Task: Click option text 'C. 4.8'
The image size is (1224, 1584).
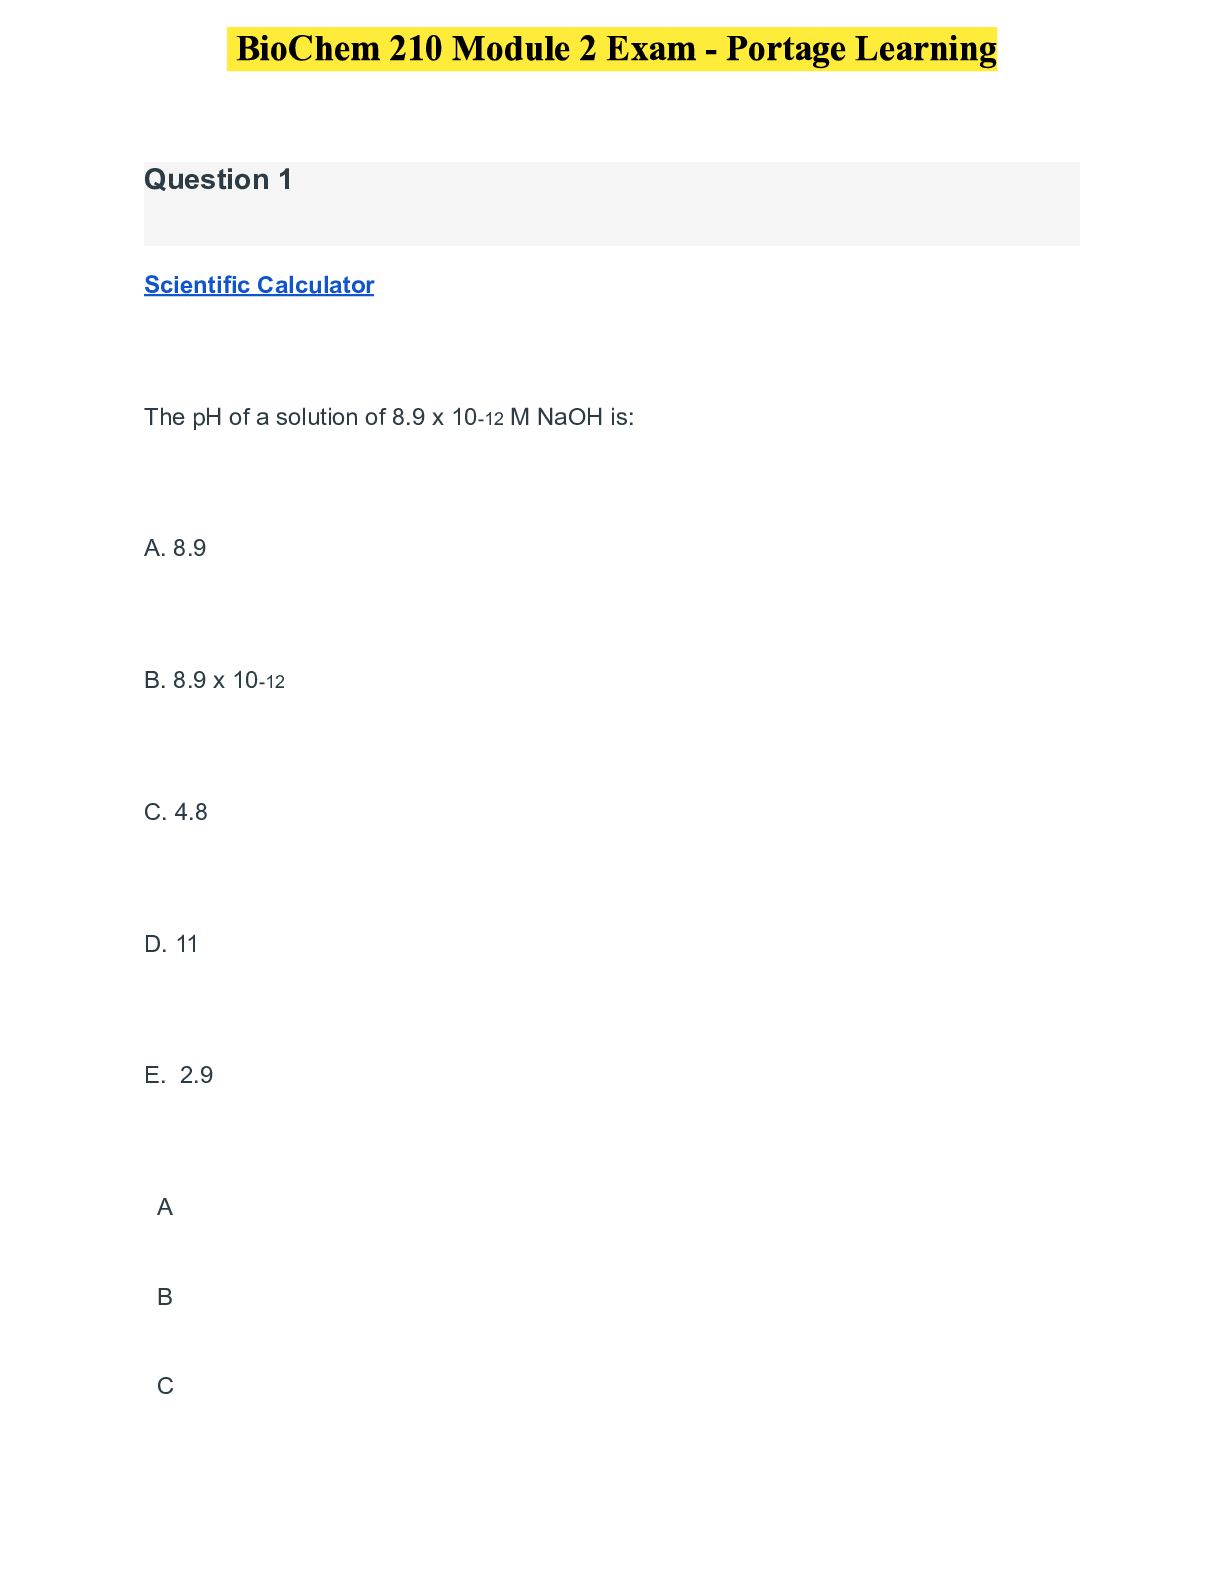Action: (176, 812)
